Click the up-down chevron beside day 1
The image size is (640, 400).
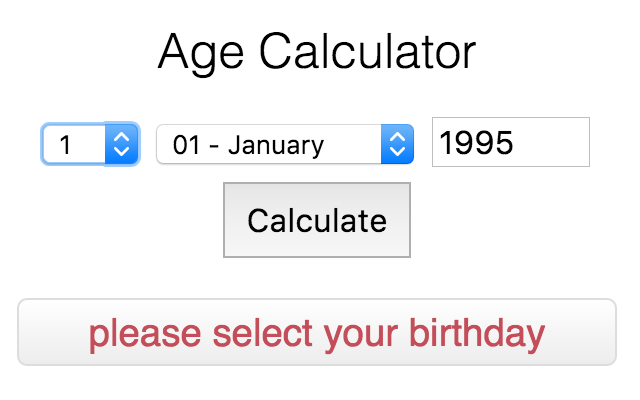tap(122, 145)
